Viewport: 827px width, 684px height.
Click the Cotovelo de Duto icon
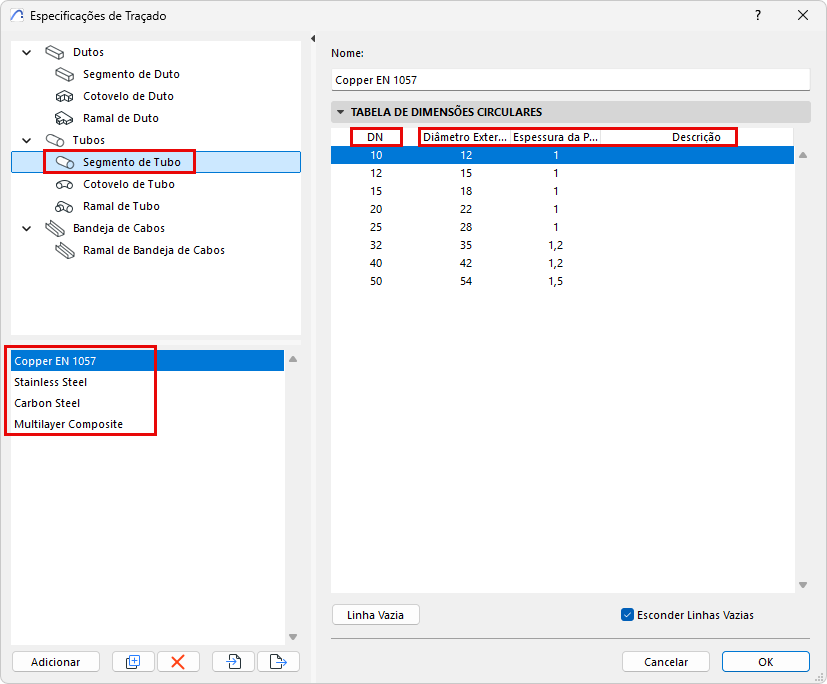coord(64,97)
